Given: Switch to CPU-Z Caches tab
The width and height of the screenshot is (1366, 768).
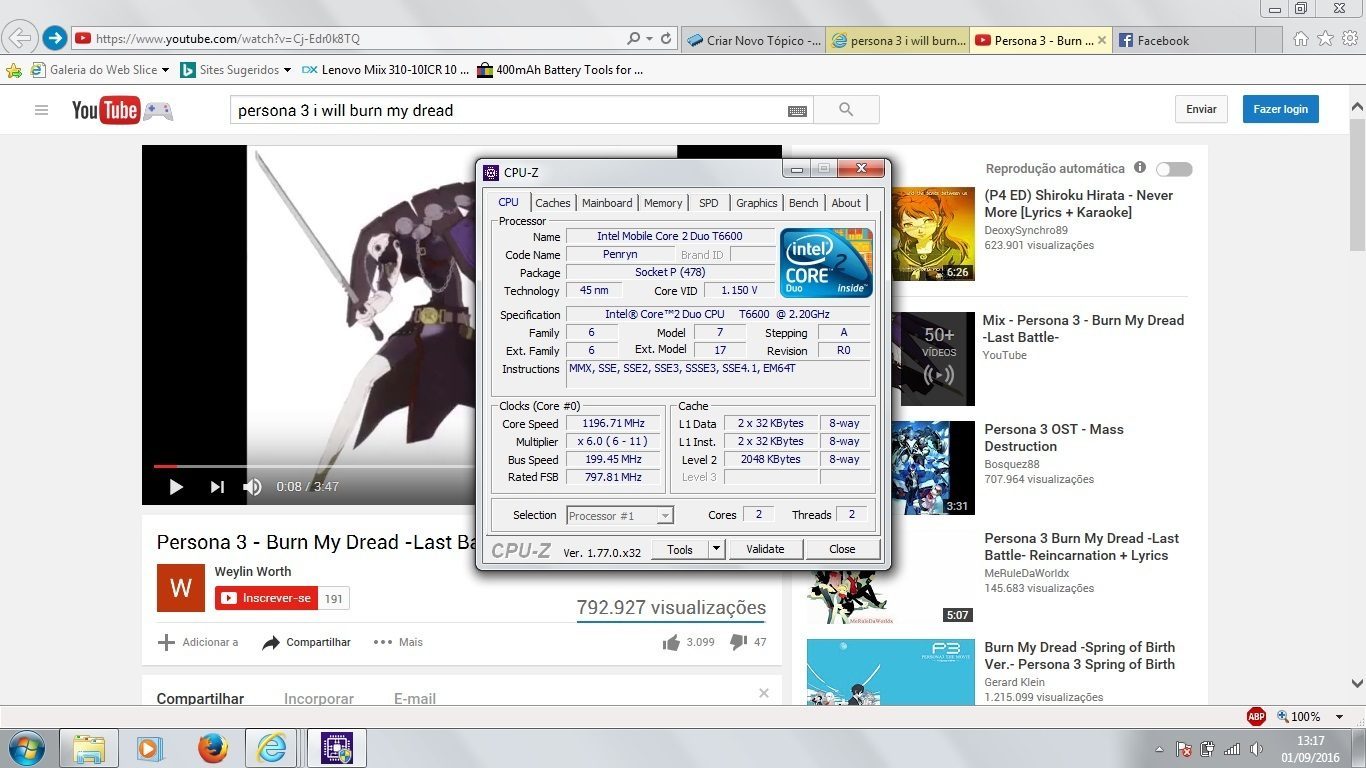Looking at the screenshot, I should (552, 203).
